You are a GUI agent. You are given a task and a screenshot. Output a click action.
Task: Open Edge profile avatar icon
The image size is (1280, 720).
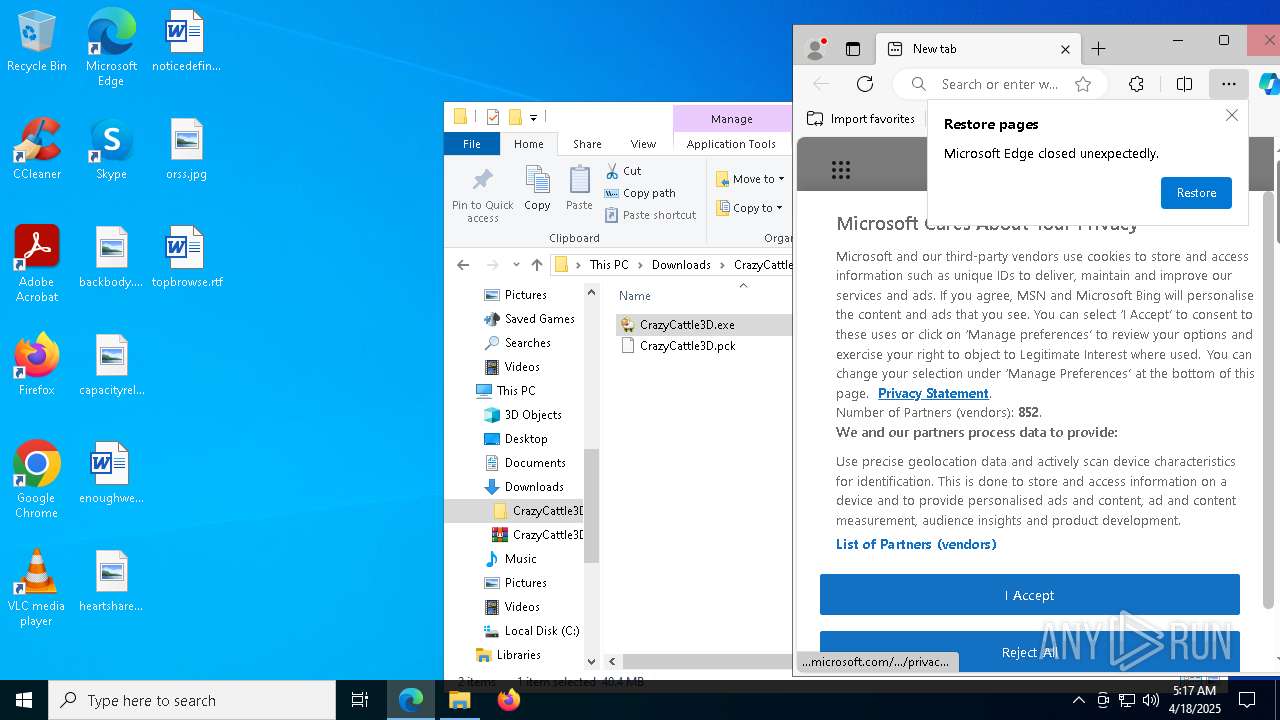click(x=815, y=48)
